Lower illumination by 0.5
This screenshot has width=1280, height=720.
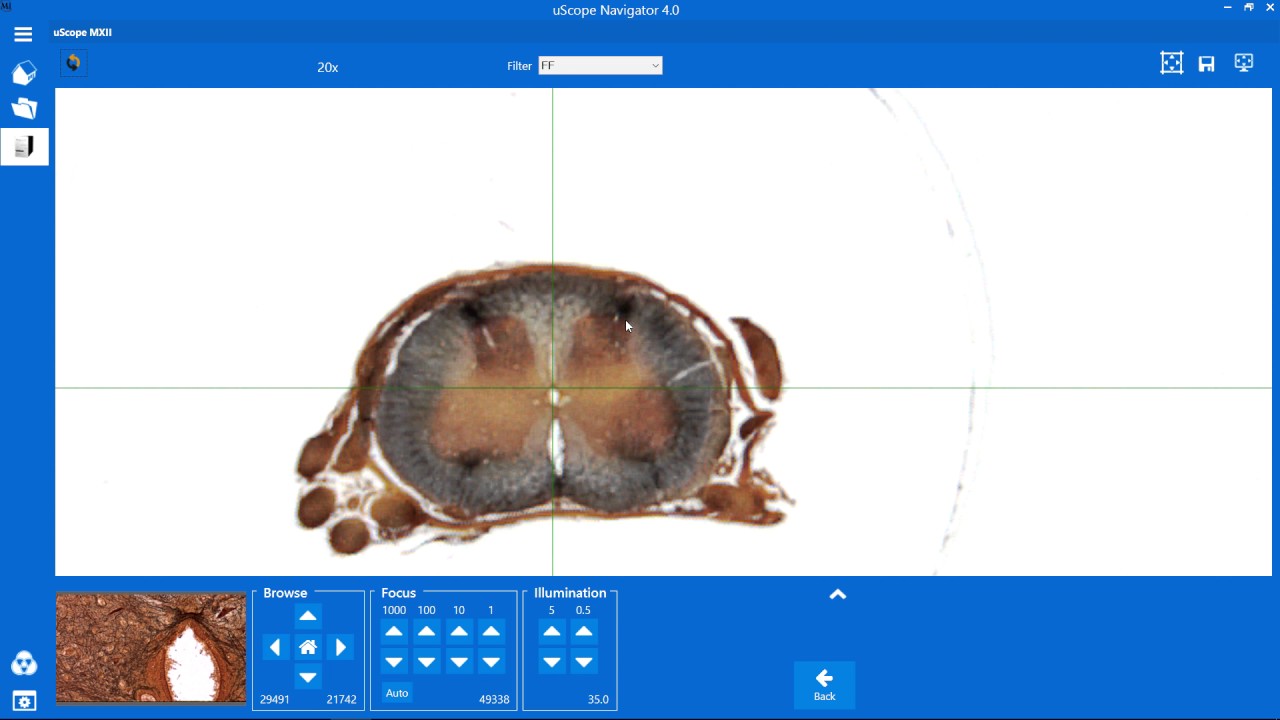click(x=584, y=662)
